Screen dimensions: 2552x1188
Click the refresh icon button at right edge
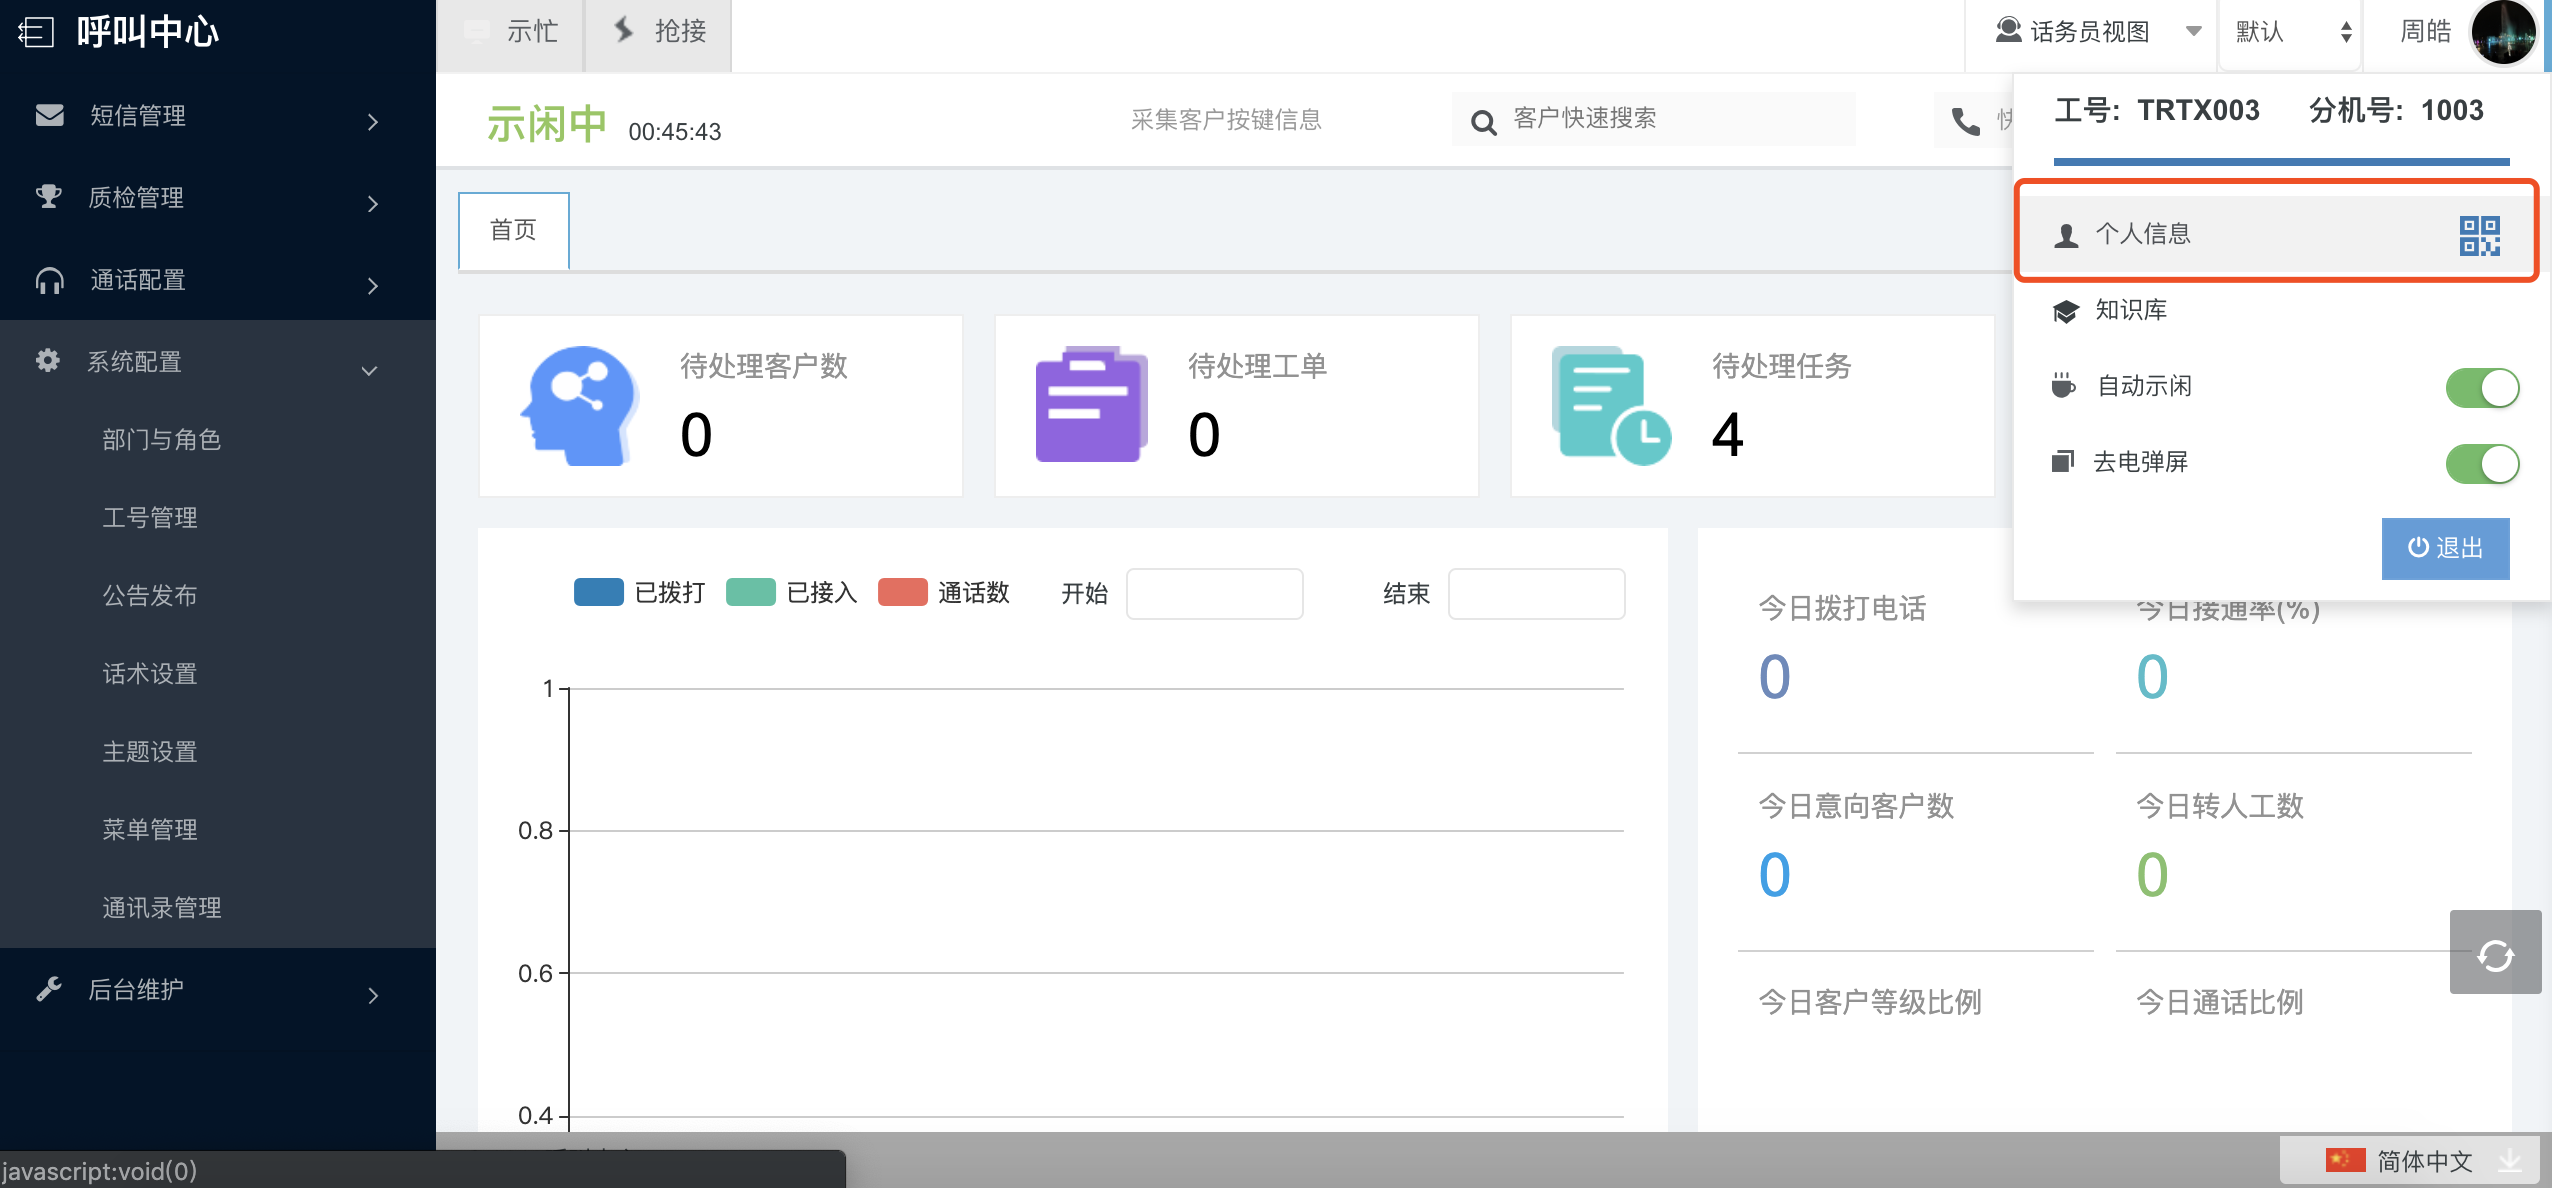point(2494,954)
